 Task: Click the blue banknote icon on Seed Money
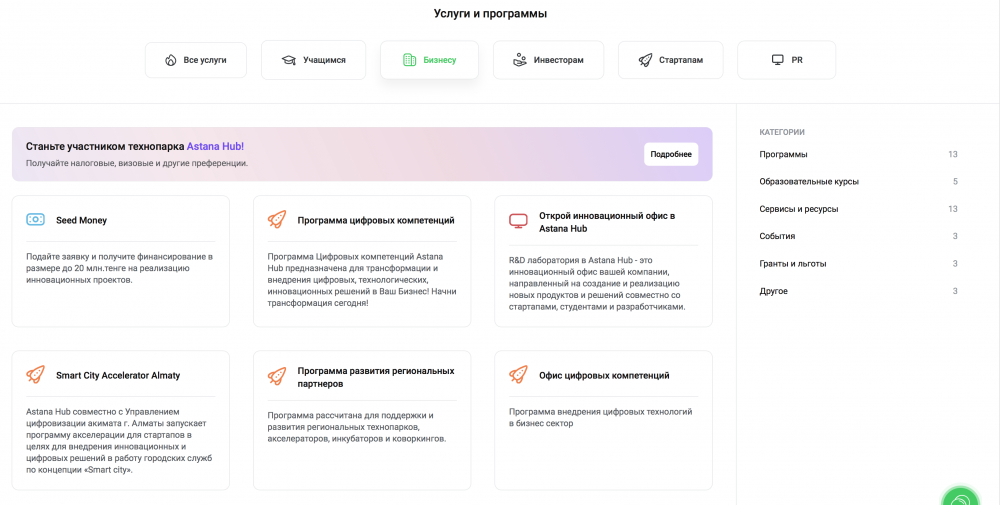[36, 220]
